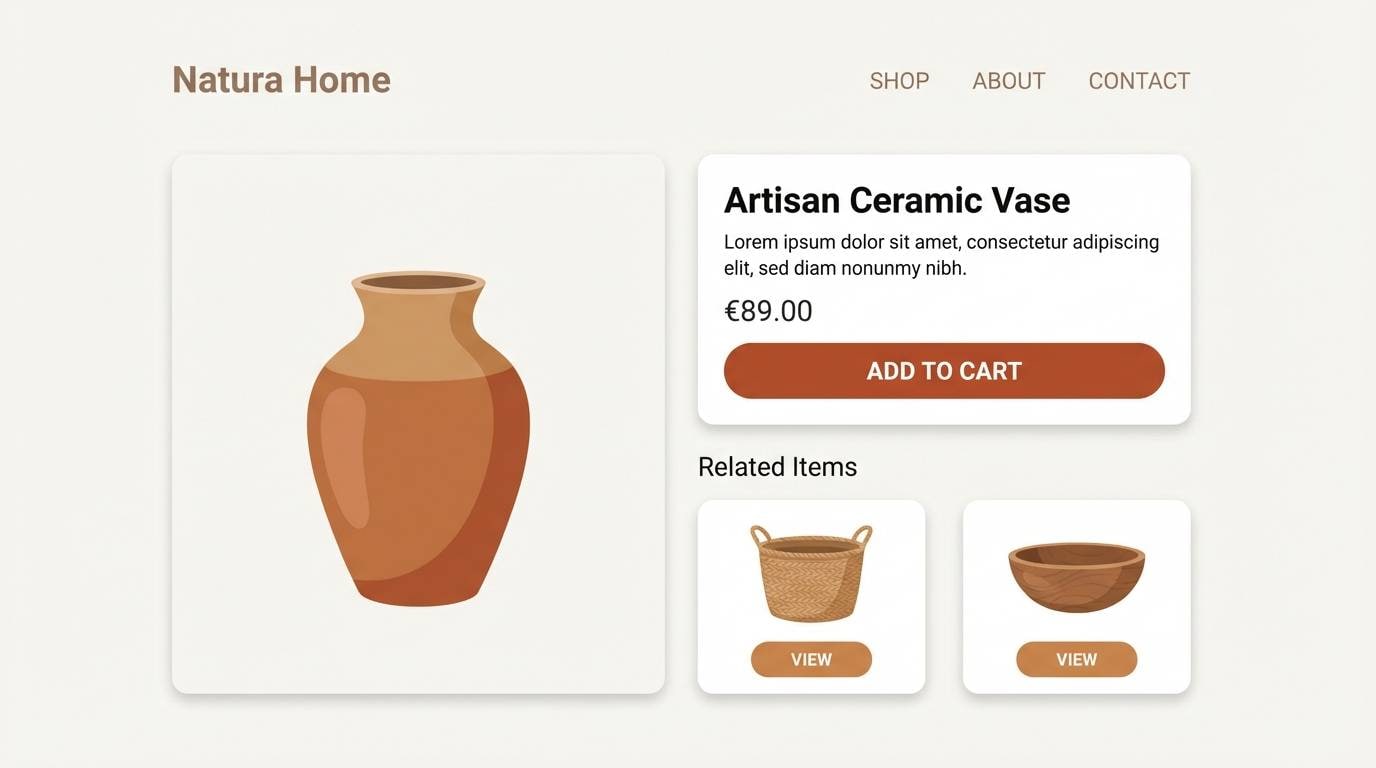Image resolution: width=1376 pixels, height=768 pixels.
Task: Open the bowl related item card
Action: (1075, 595)
